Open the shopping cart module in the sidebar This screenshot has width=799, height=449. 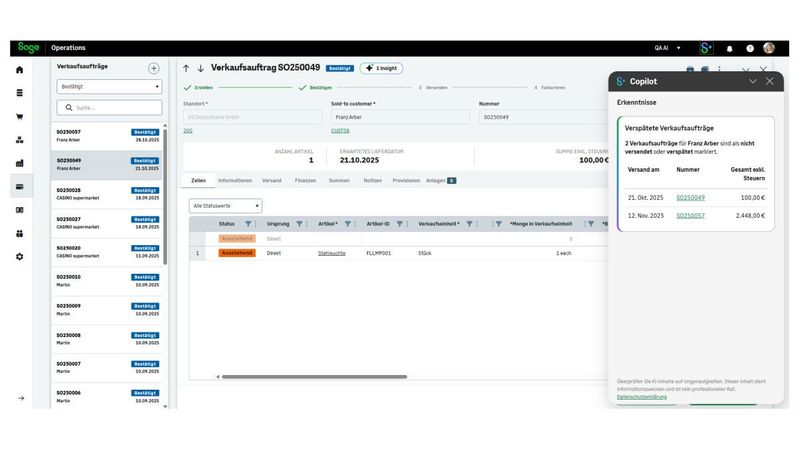click(x=19, y=117)
